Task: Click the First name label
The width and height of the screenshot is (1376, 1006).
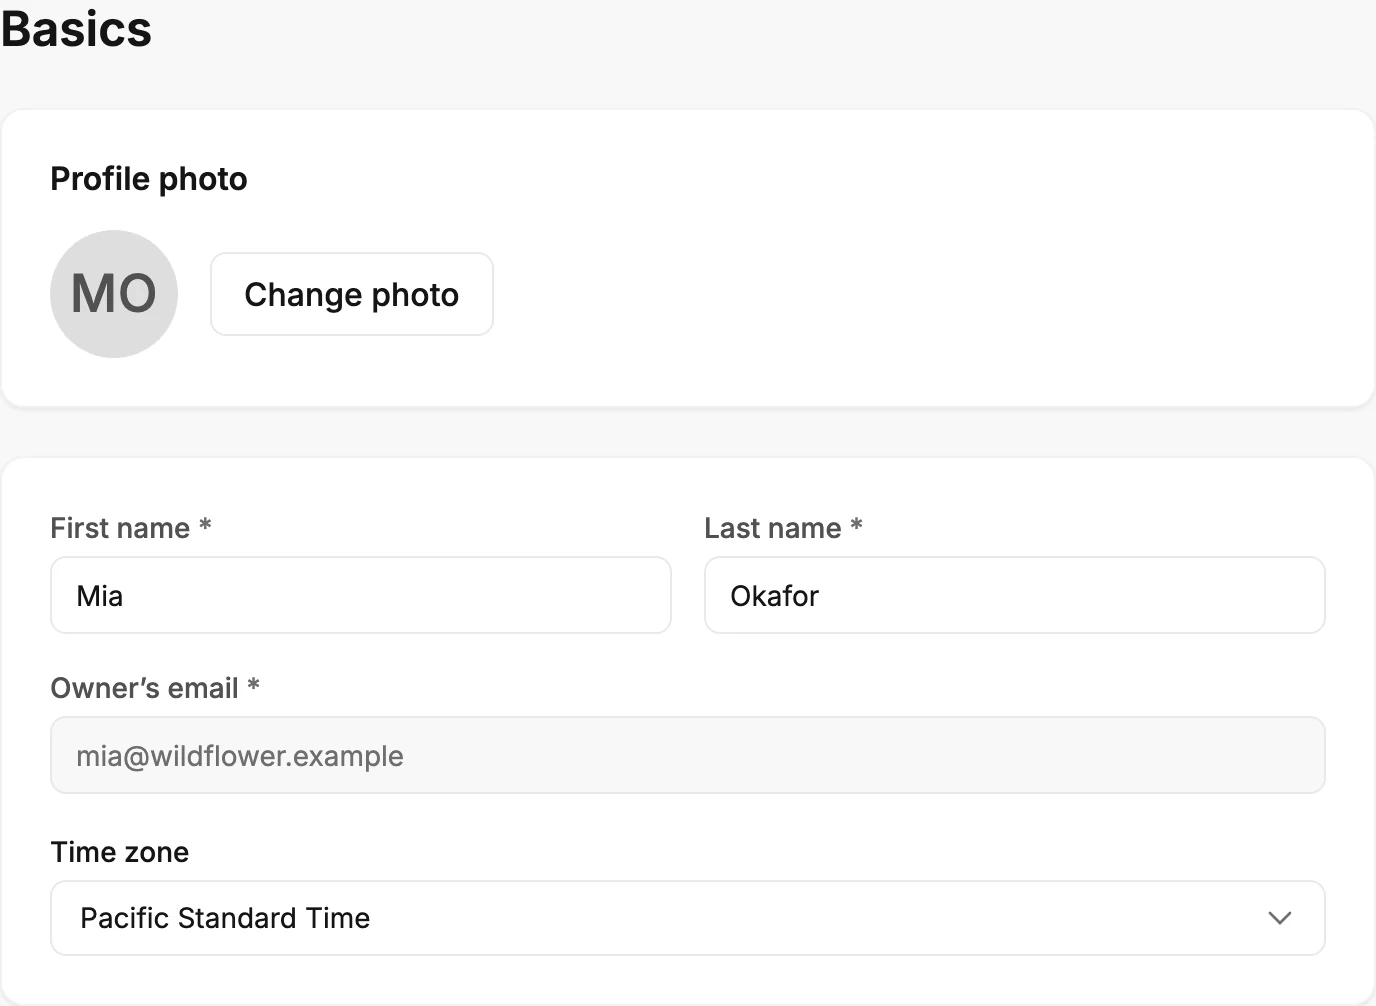Action: (131, 528)
